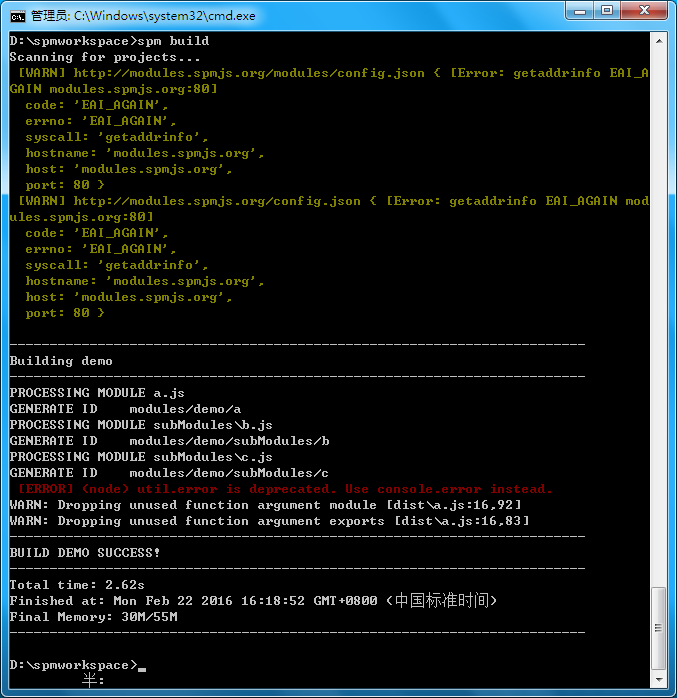Click 'Dropping unused function argument module' warning
The height and width of the screenshot is (698, 677).
(x=265, y=505)
